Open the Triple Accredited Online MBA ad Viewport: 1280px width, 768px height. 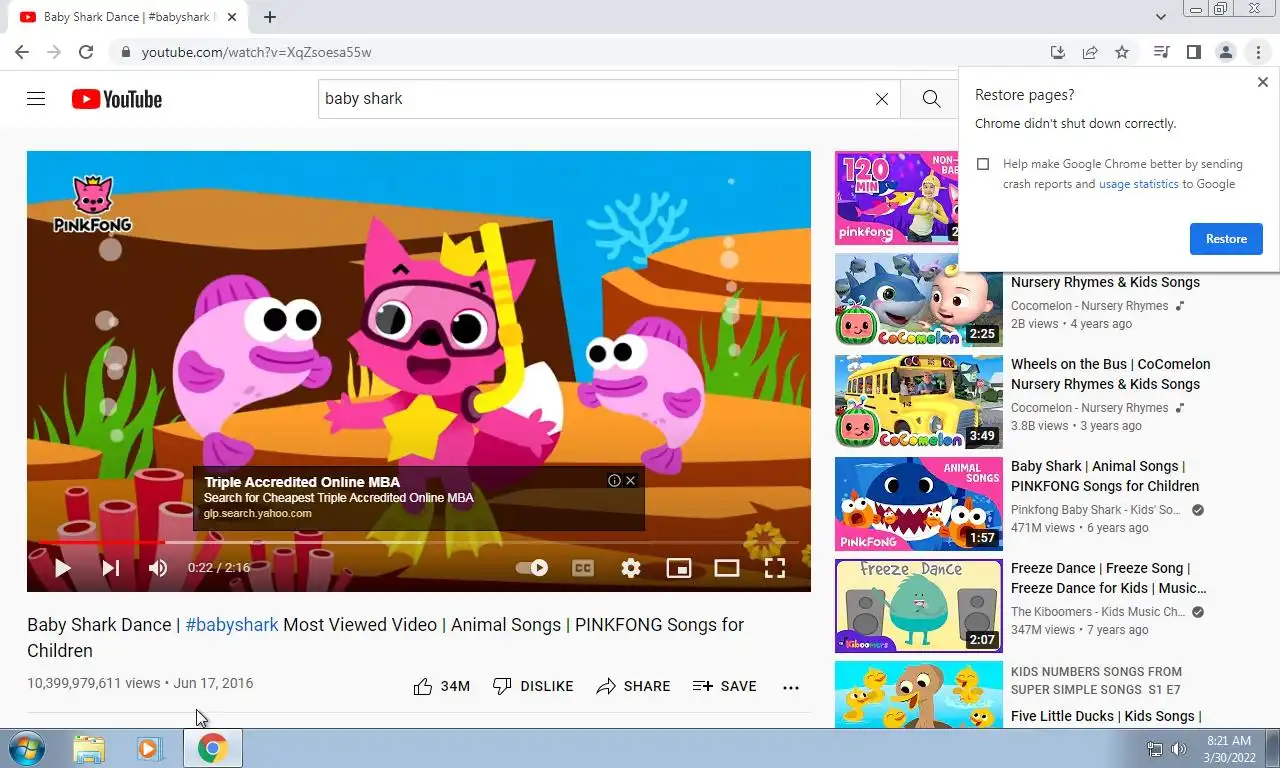[x=302, y=482]
